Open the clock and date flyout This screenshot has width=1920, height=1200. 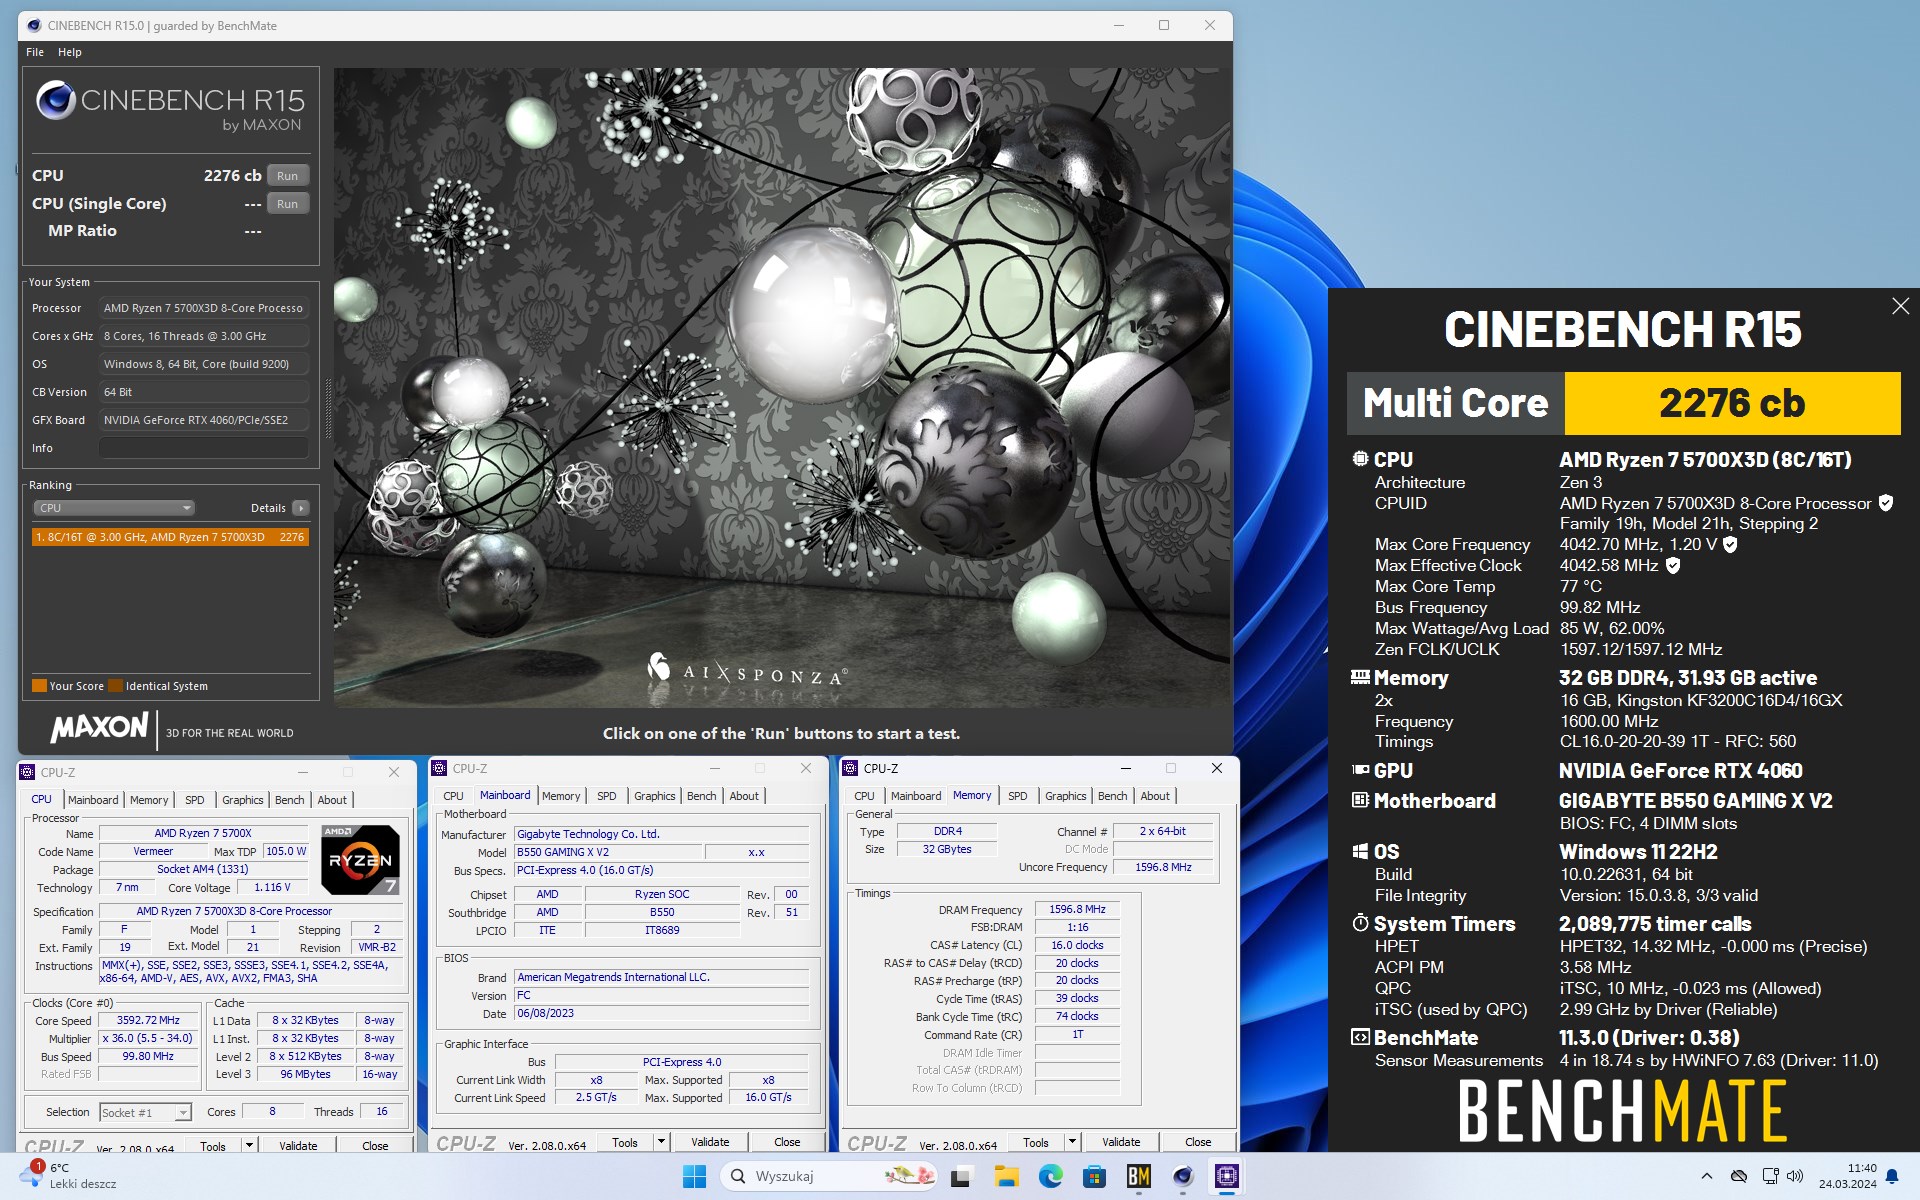(1848, 1176)
